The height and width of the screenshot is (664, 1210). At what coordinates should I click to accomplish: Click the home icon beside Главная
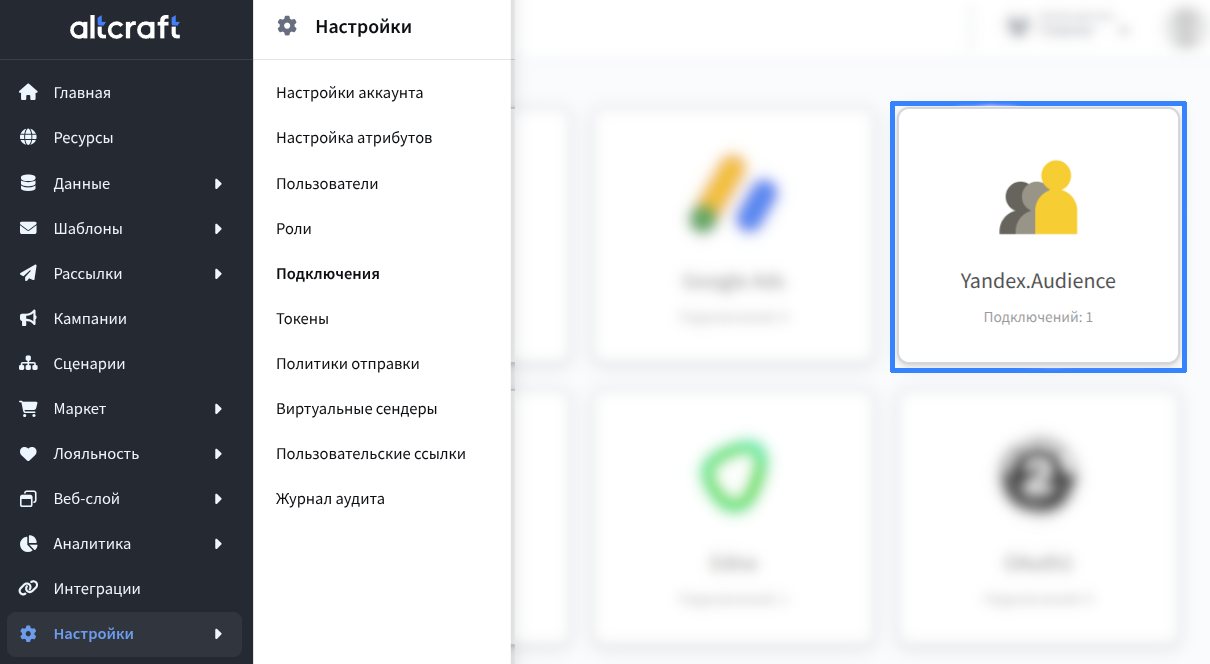[x=28, y=93]
